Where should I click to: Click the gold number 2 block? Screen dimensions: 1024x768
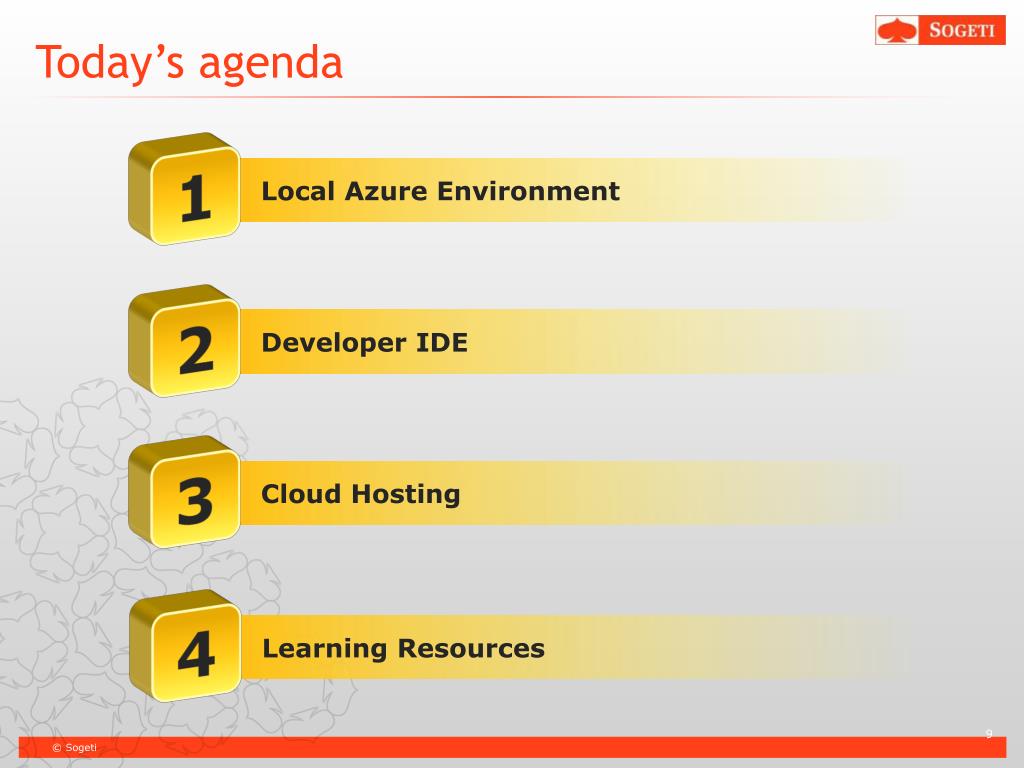[x=185, y=341]
